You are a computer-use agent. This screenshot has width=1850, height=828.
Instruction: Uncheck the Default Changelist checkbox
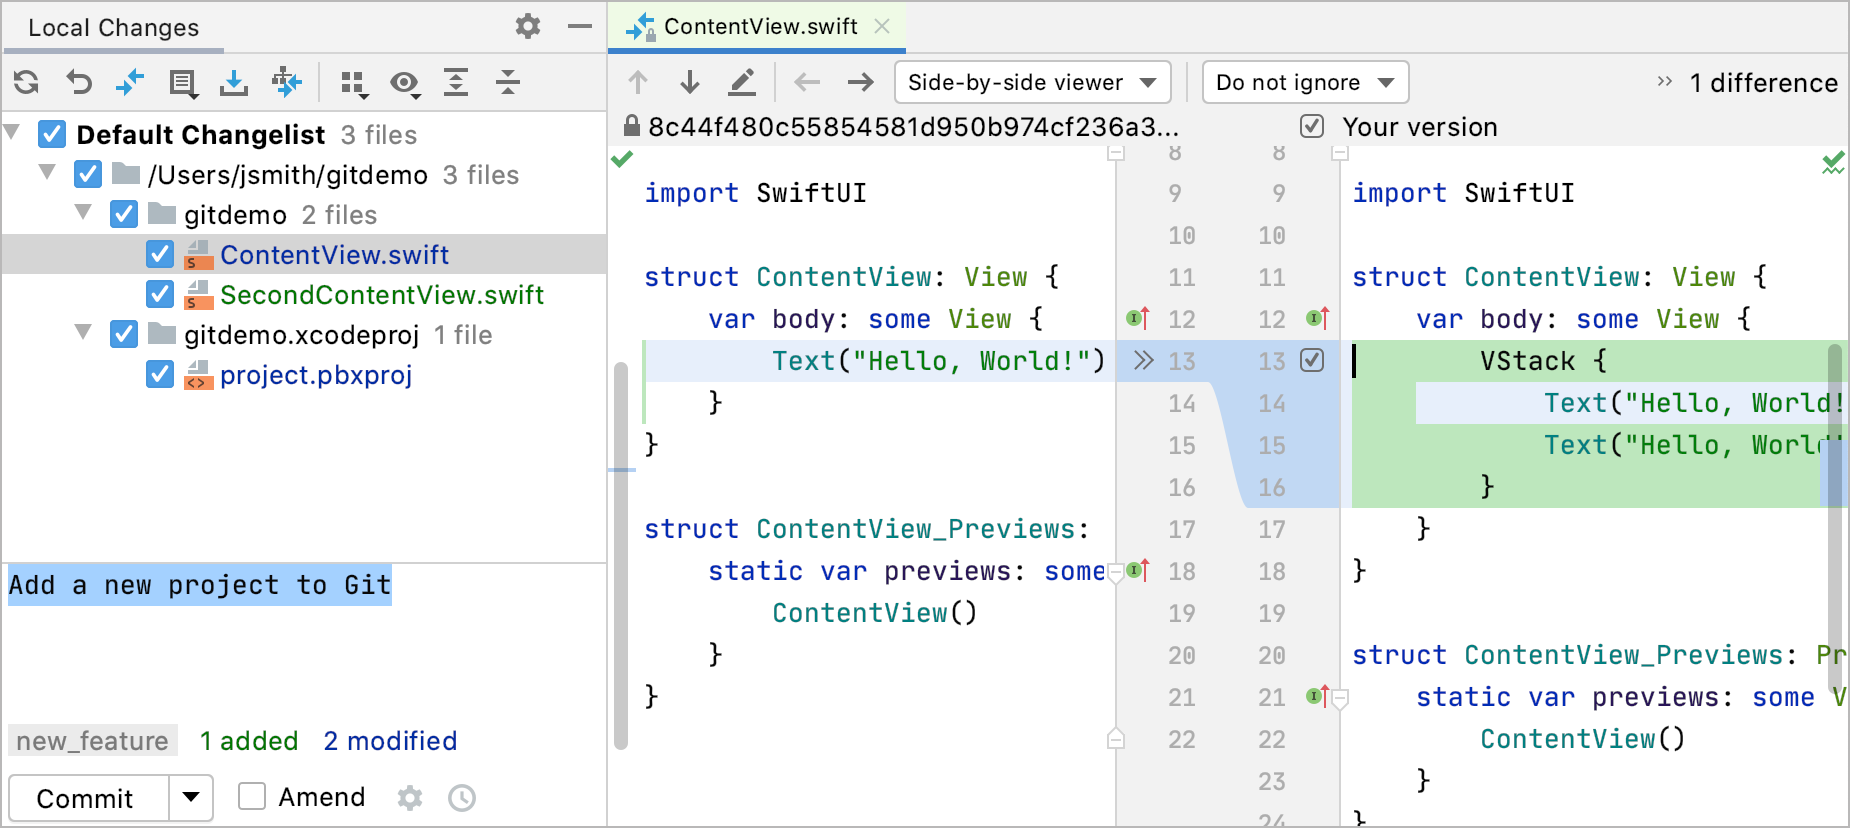(52, 134)
